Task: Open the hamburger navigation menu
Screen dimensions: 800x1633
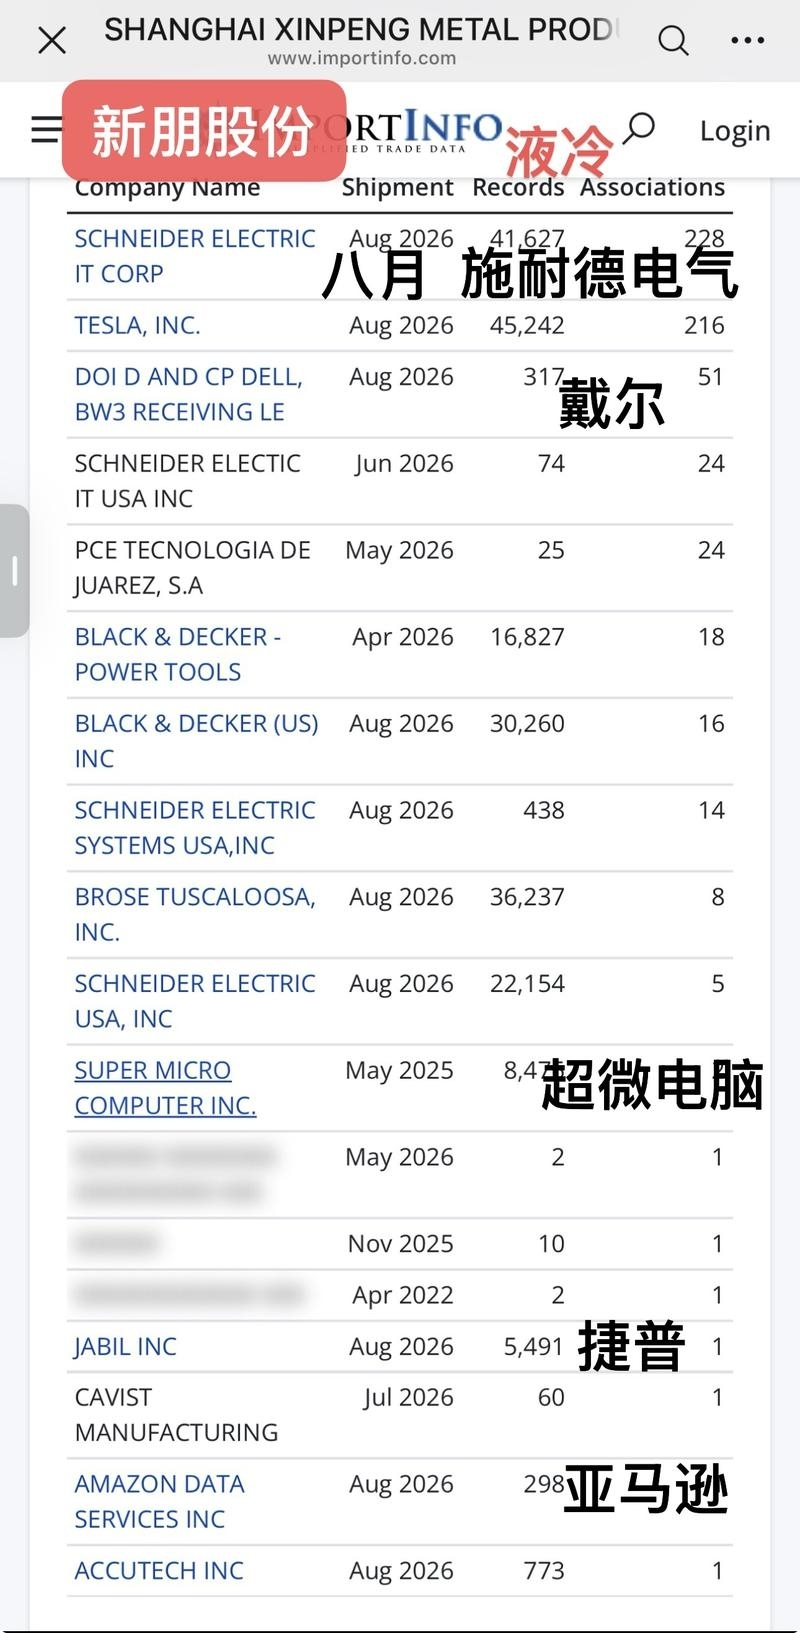Action: (x=46, y=129)
